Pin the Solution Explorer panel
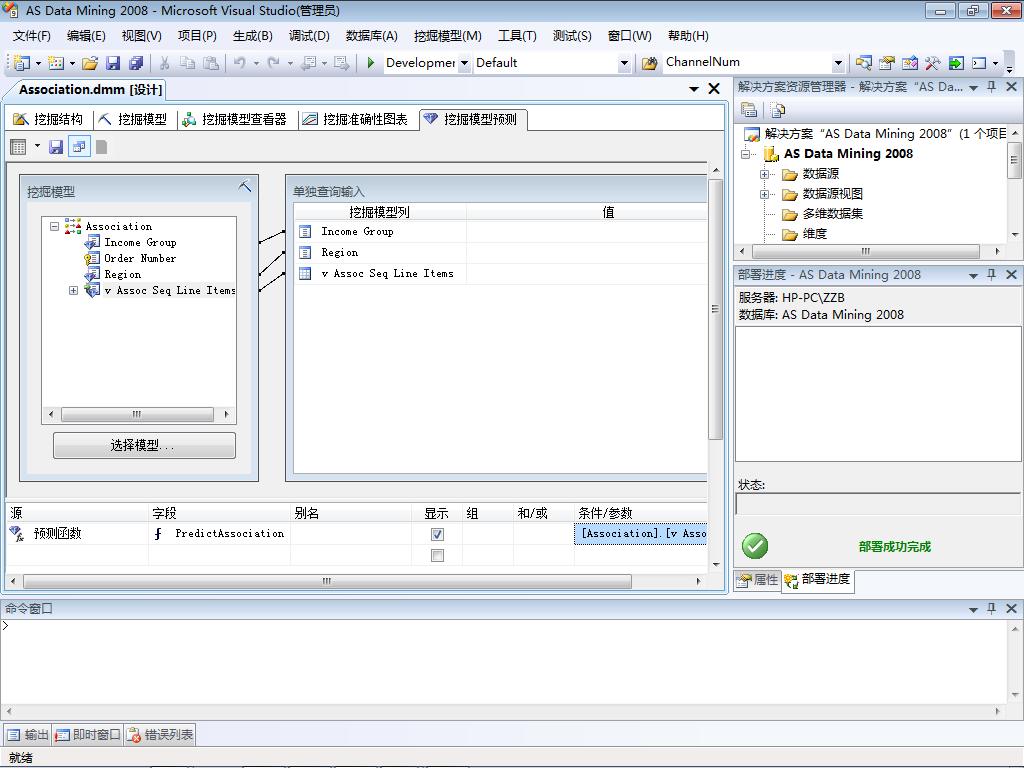The height and width of the screenshot is (768, 1024). click(991, 87)
